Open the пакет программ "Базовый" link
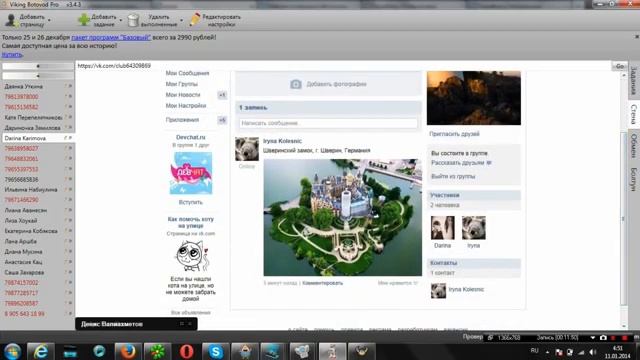Screen dimensions: 640x360 (111, 37)
